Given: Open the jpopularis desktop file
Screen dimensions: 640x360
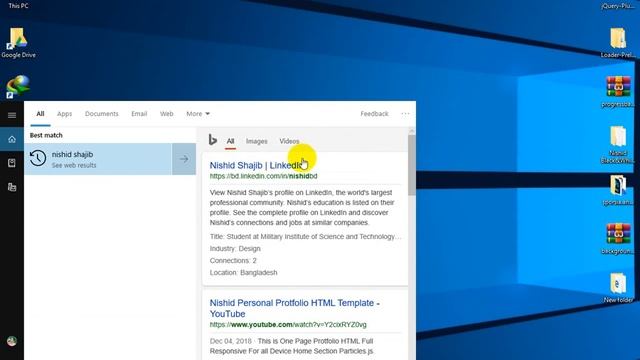Looking at the screenshot, I should pos(618,190).
